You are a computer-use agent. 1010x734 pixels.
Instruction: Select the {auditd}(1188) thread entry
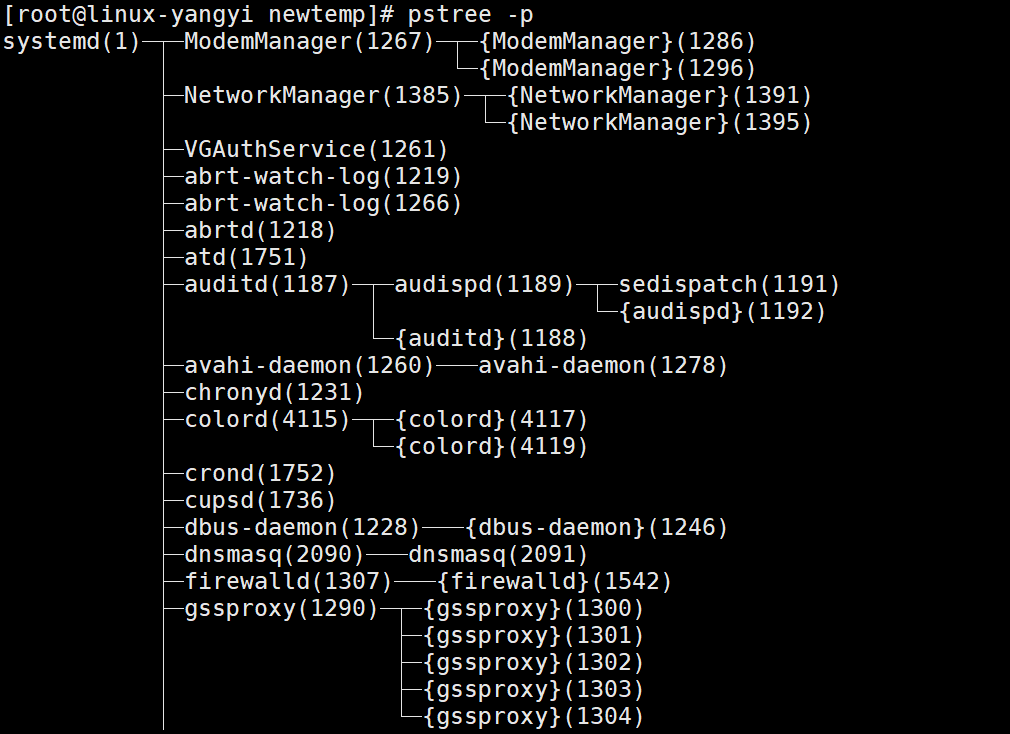(x=491, y=339)
